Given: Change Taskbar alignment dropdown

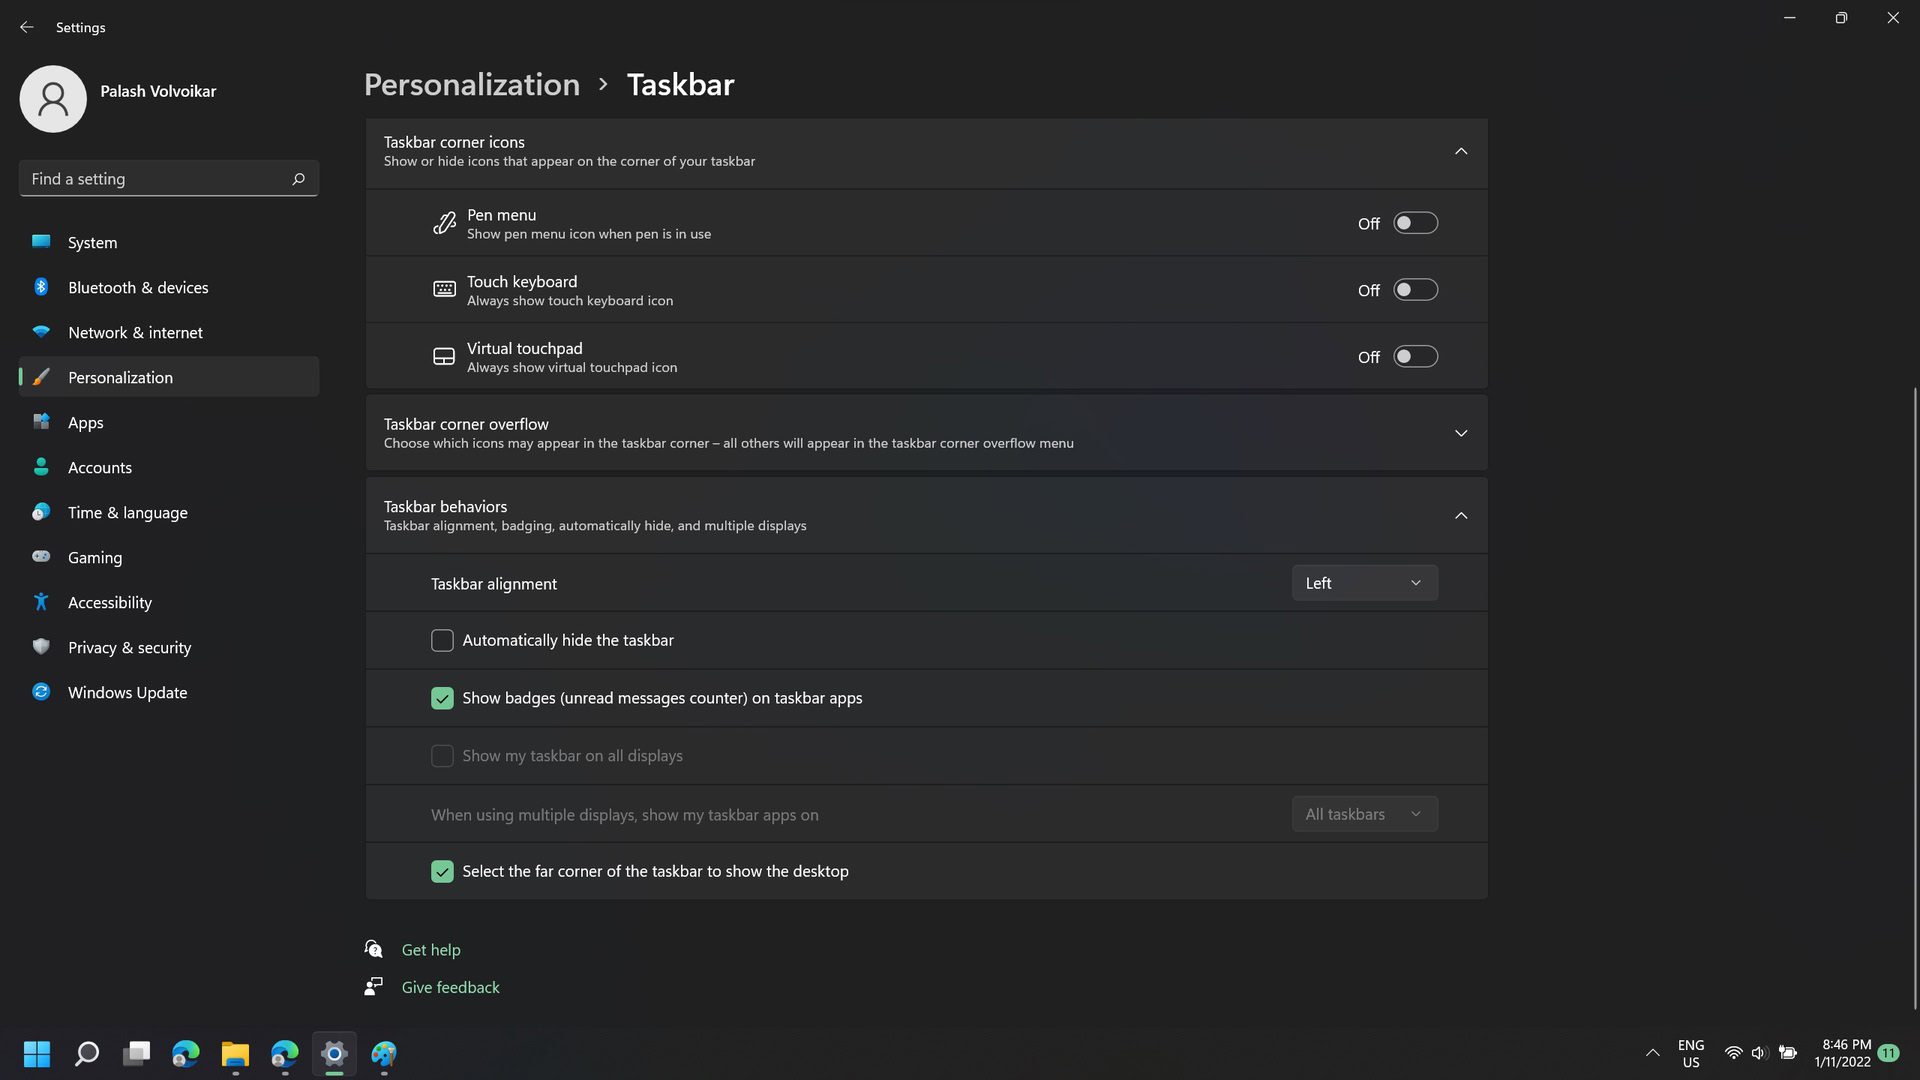Looking at the screenshot, I should tap(1365, 583).
